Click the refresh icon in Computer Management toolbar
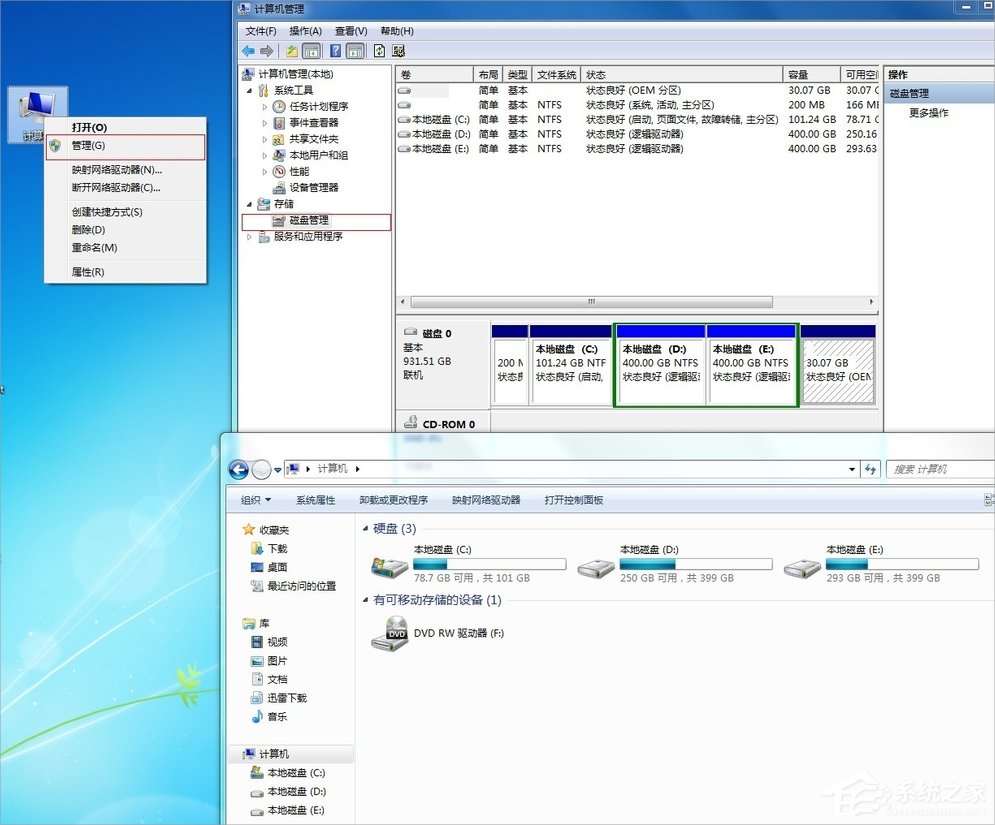Image resolution: width=995 pixels, height=825 pixels. point(378,50)
